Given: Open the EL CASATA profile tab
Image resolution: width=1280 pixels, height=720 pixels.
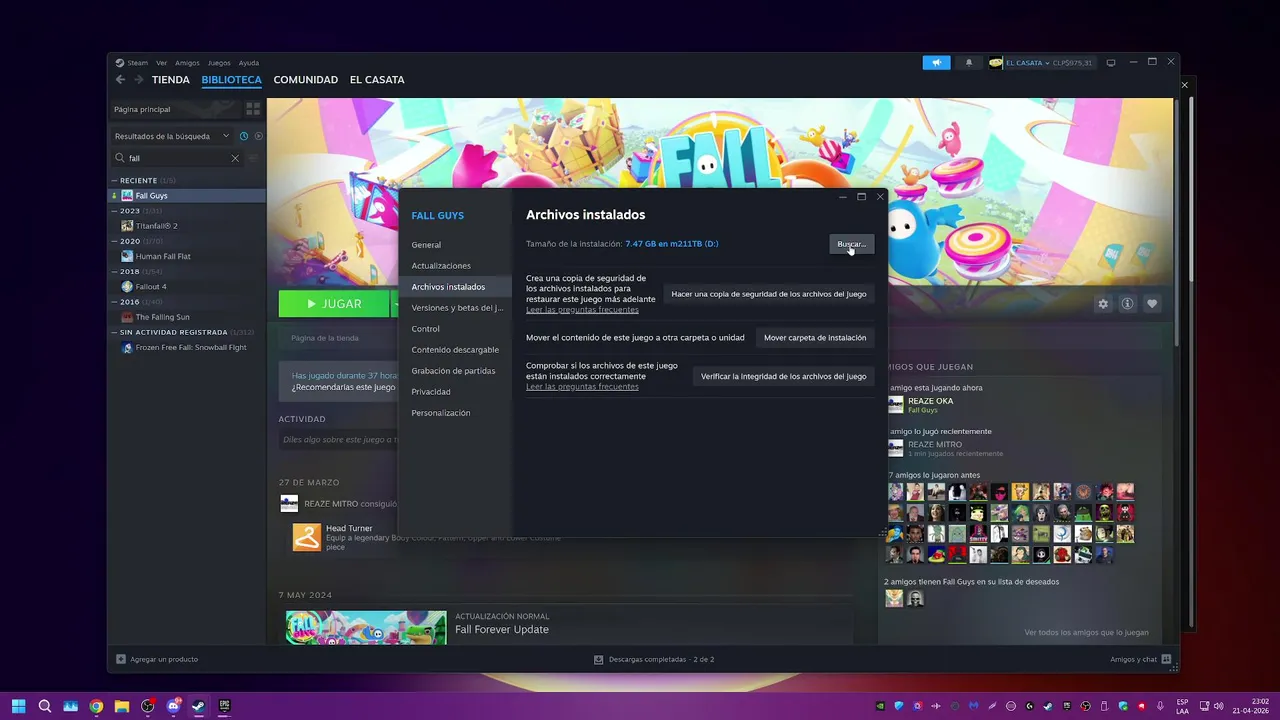Looking at the screenshot, I should point(377,80).
